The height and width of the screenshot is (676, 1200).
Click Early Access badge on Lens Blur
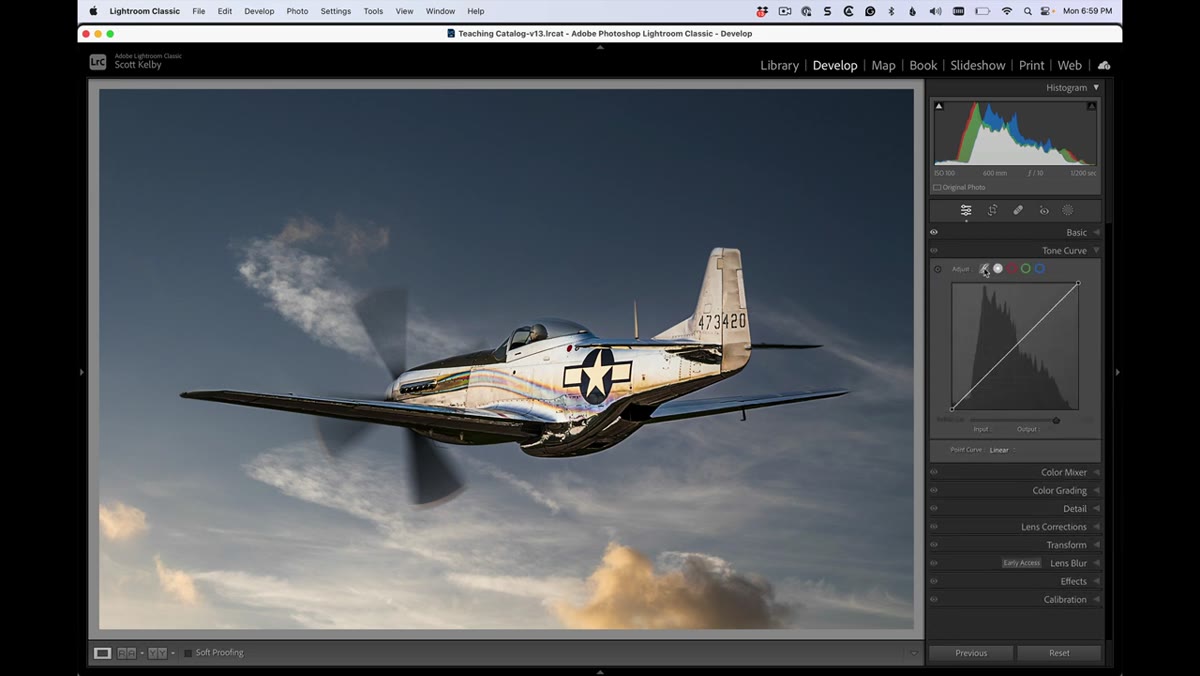(x=1021, y=563)
